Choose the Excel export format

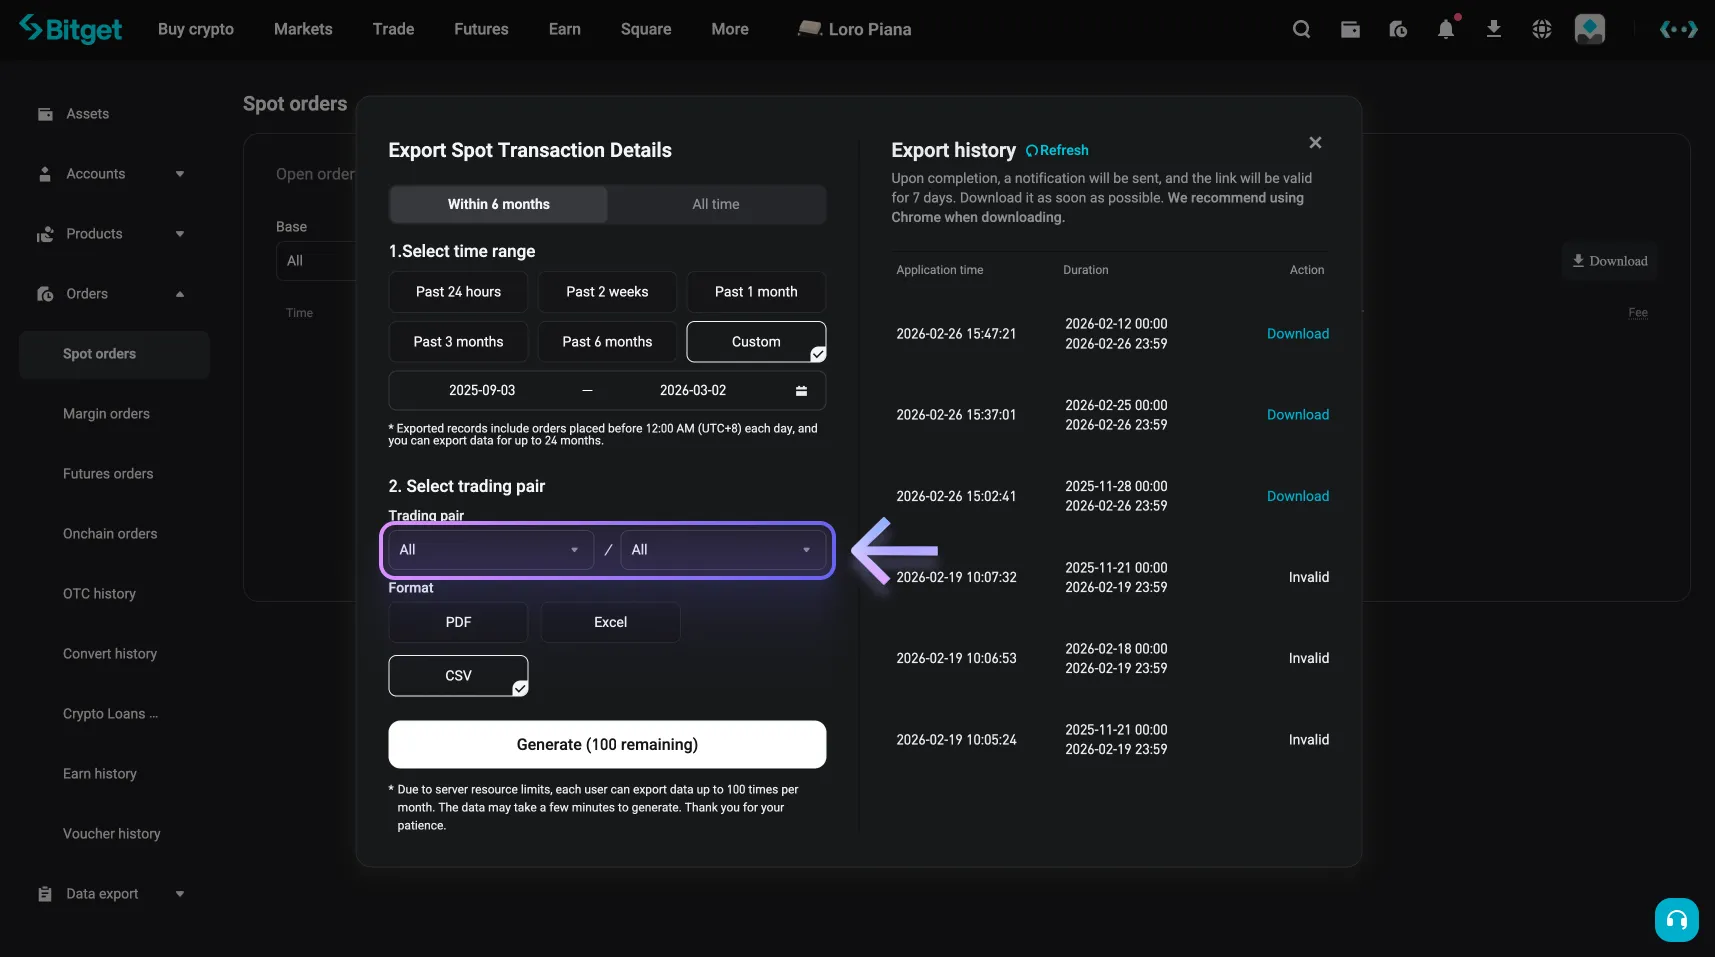pos(610,622)
